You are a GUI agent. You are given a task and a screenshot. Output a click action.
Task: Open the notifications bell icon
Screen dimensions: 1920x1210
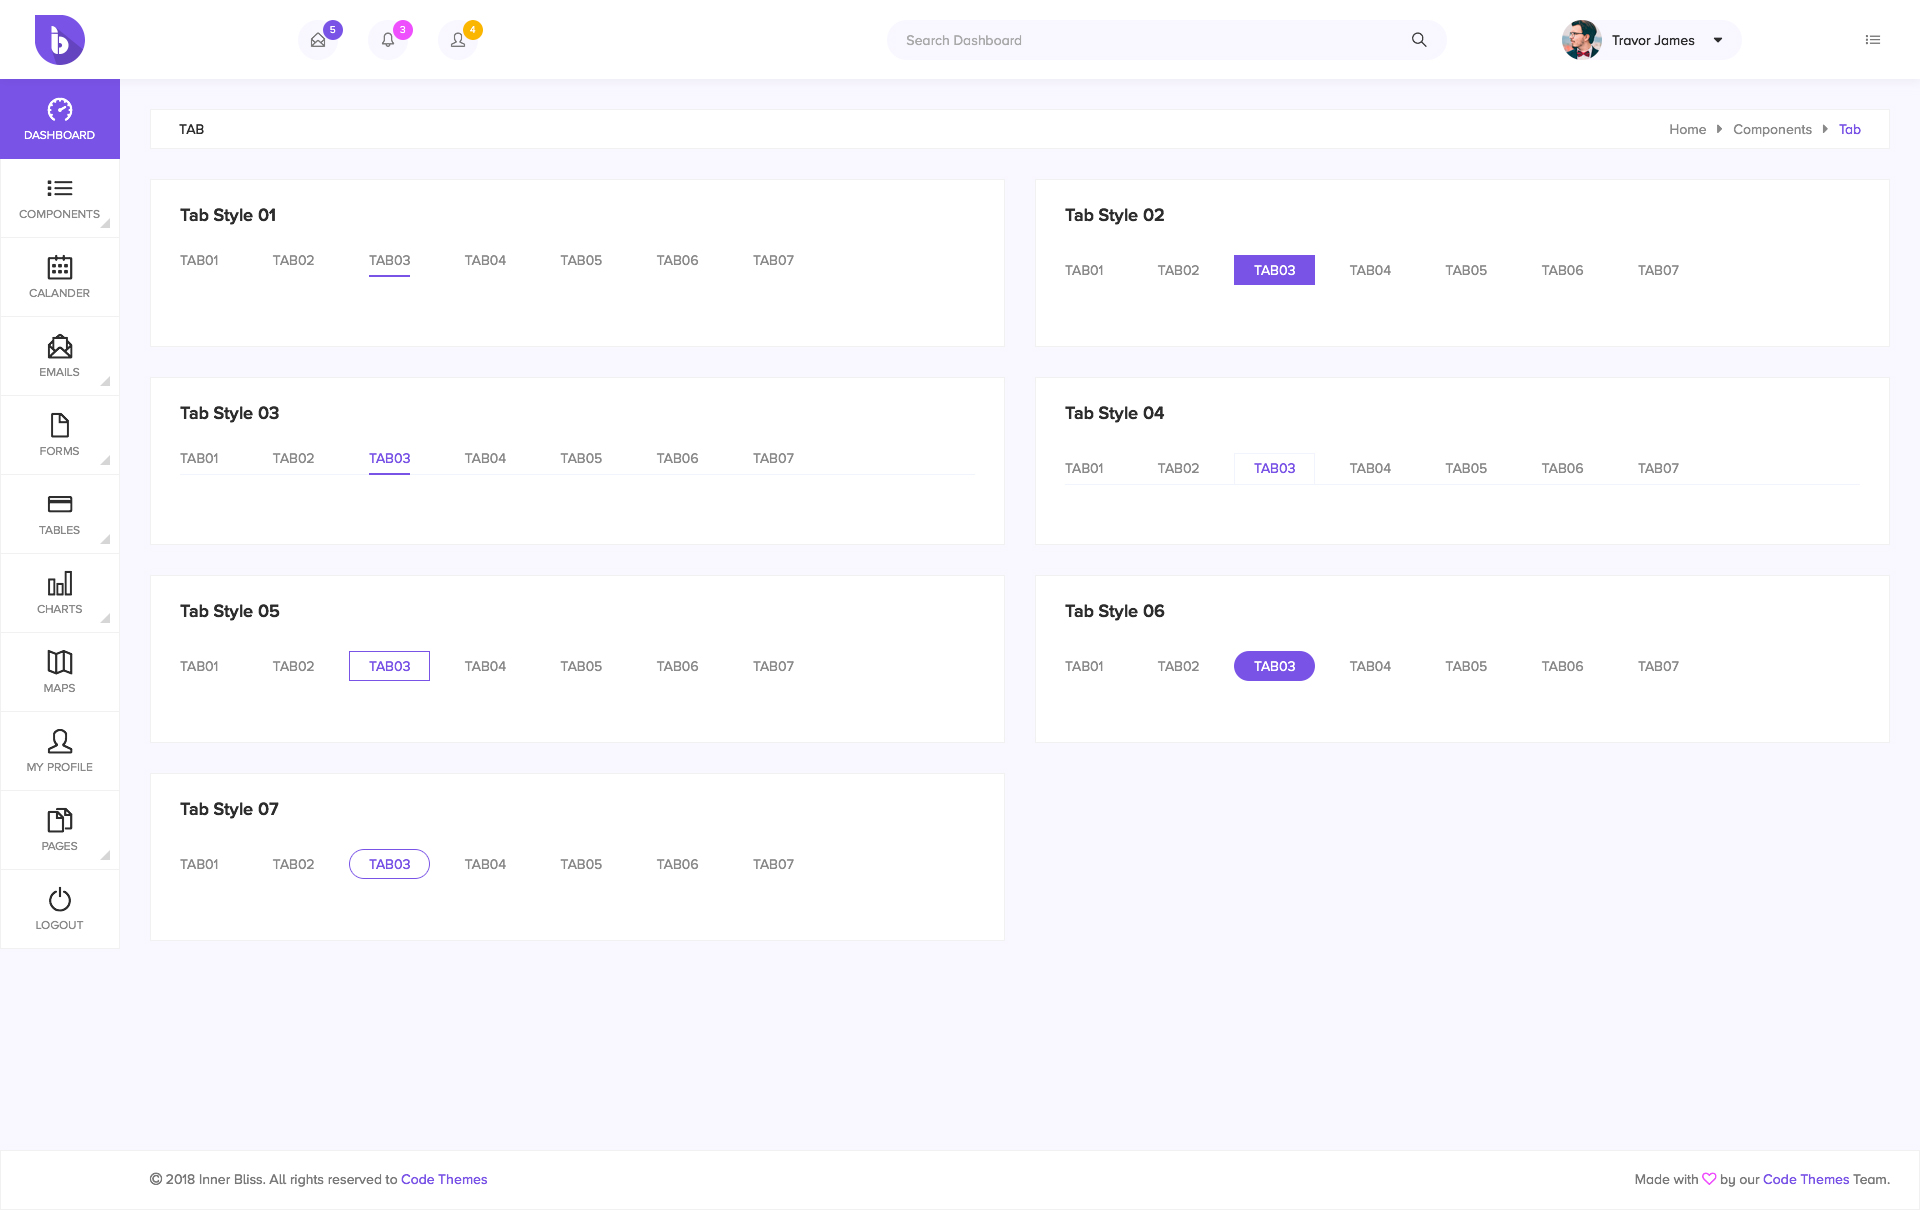[387, 40]
